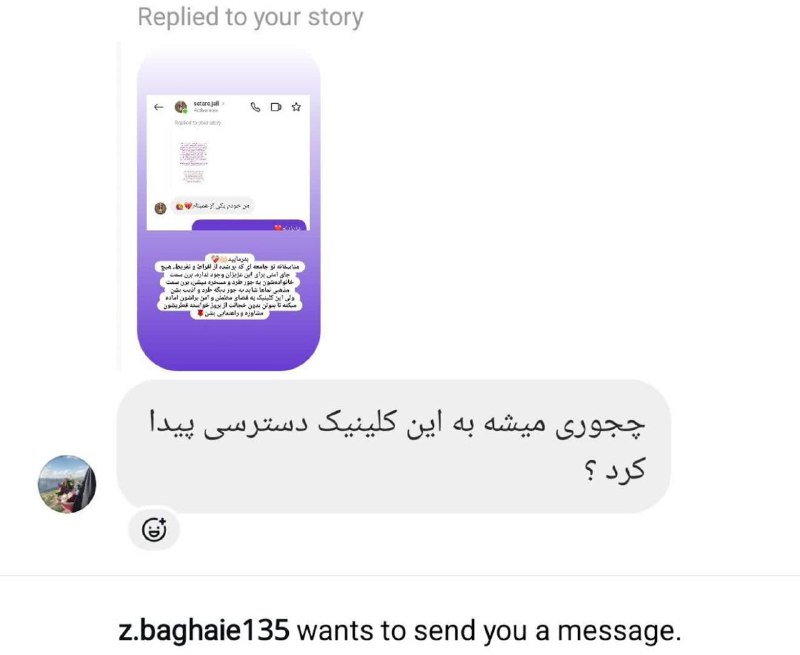Viewport: 800px width, 655px height.
Task: Click the setare.jall username in preview
Action: (x=206, y=104)
